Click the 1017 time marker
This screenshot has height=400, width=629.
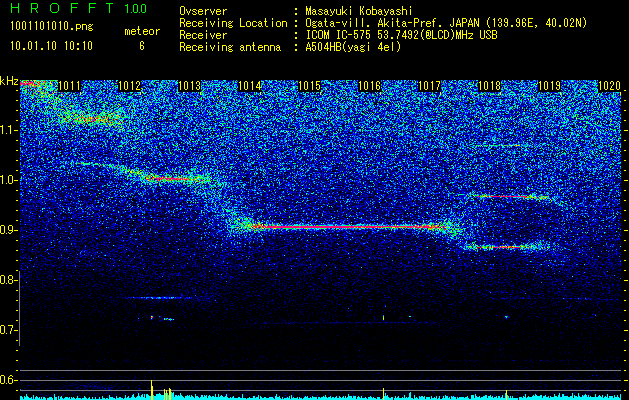430,86
